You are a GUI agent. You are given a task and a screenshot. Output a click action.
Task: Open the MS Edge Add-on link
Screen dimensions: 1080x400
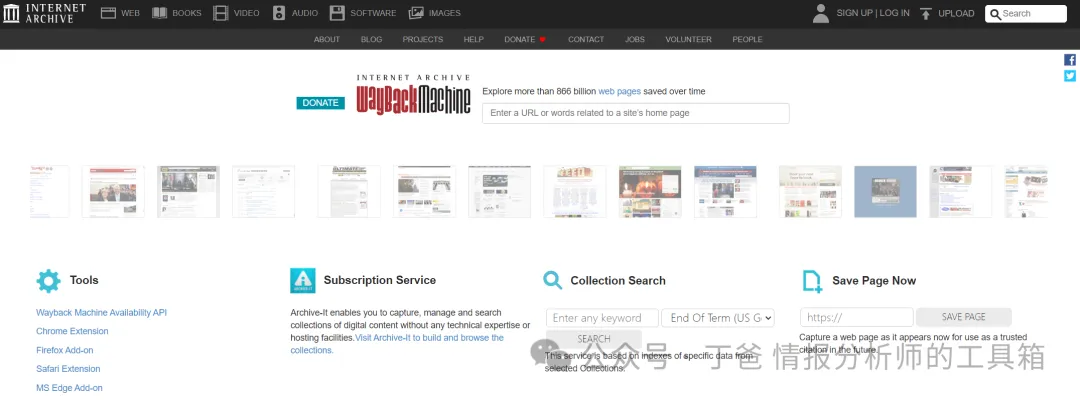[69, 388]
